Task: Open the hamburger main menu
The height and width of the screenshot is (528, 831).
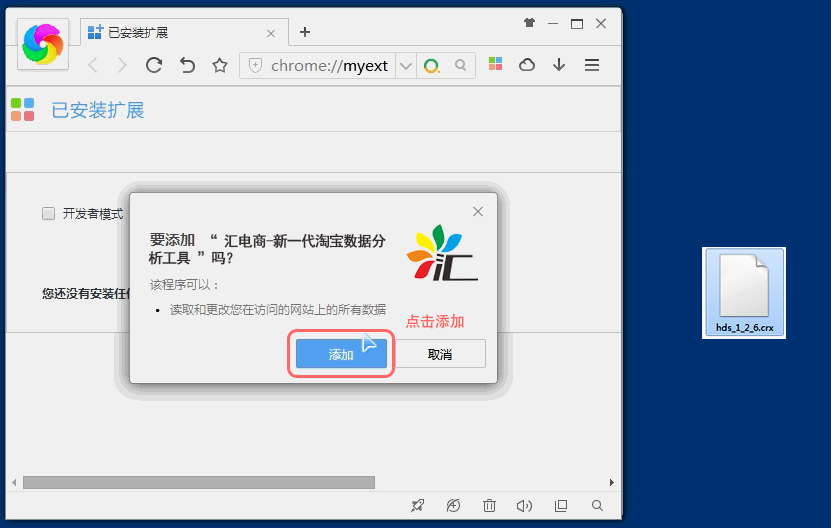Action: click(x=592, y=65)
